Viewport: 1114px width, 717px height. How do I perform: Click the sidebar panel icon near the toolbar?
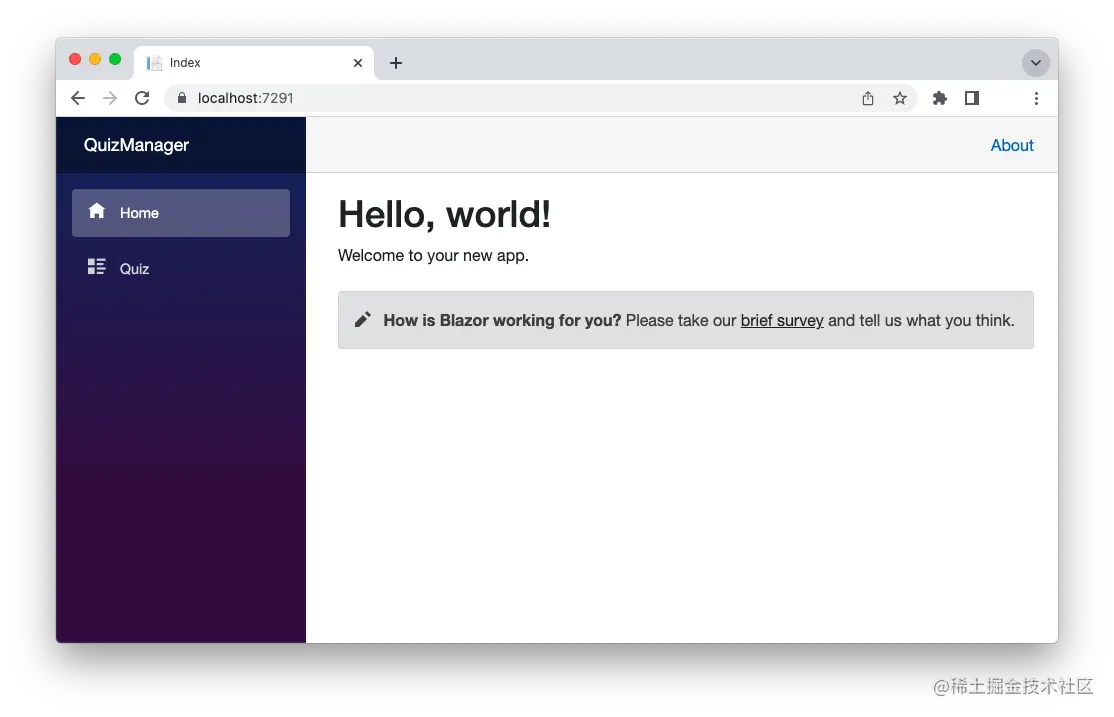(971, 98)
